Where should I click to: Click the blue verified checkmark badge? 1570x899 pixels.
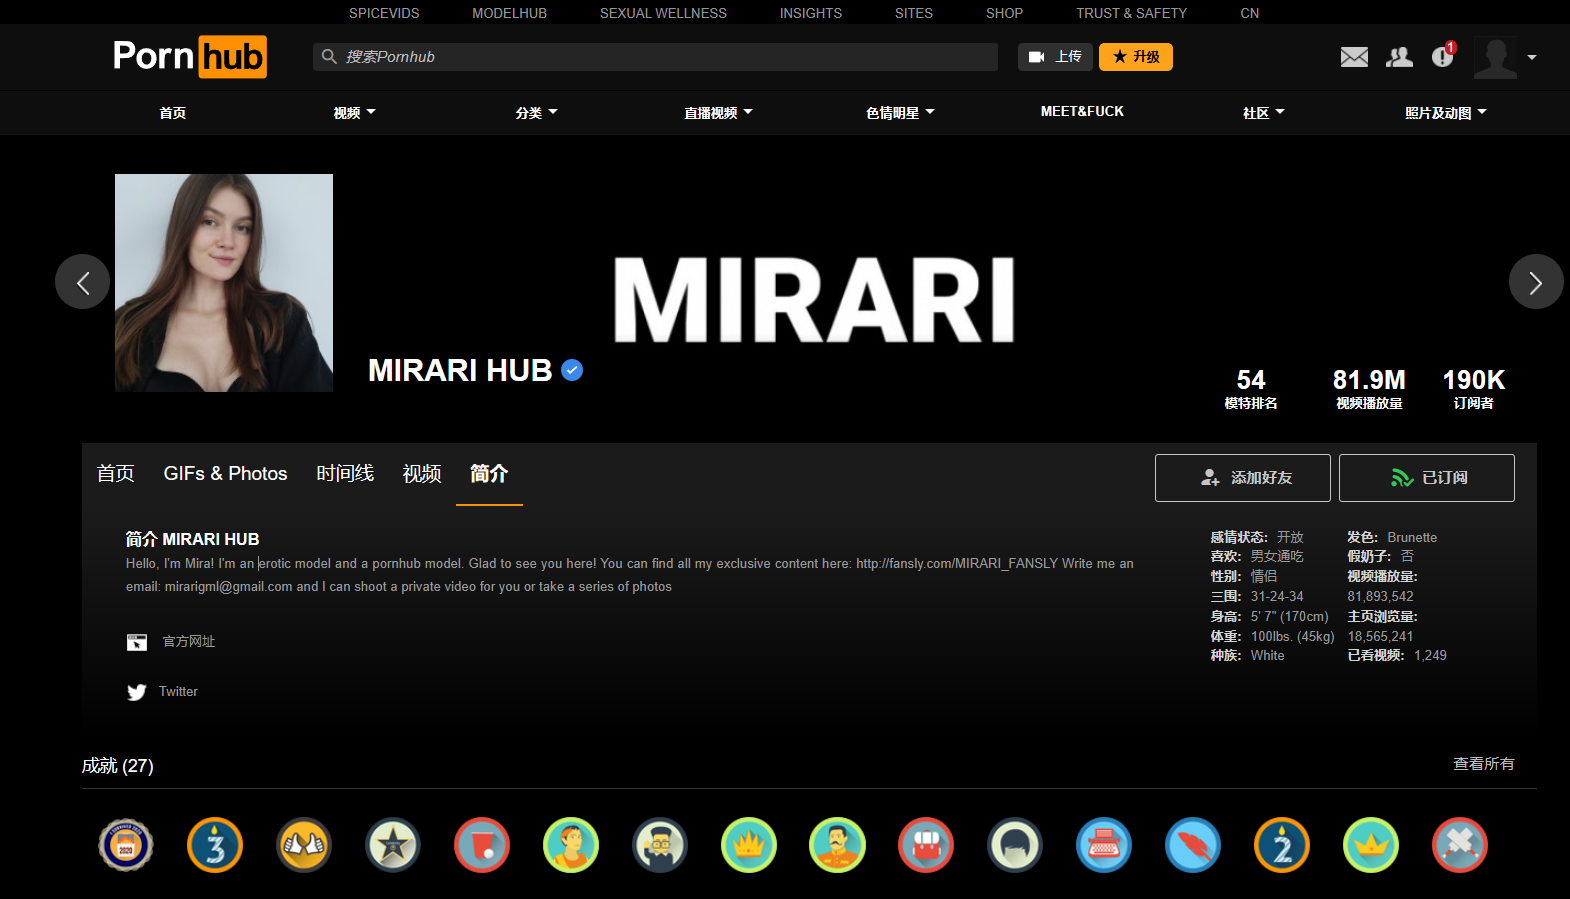tap(572, 370)
